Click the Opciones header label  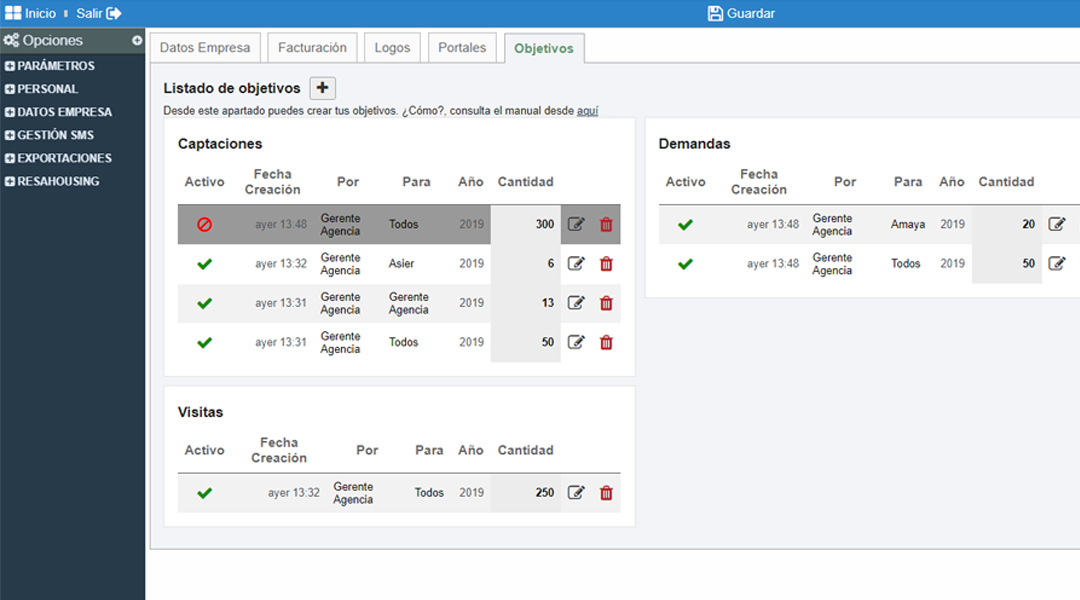[x=52, y=41]
